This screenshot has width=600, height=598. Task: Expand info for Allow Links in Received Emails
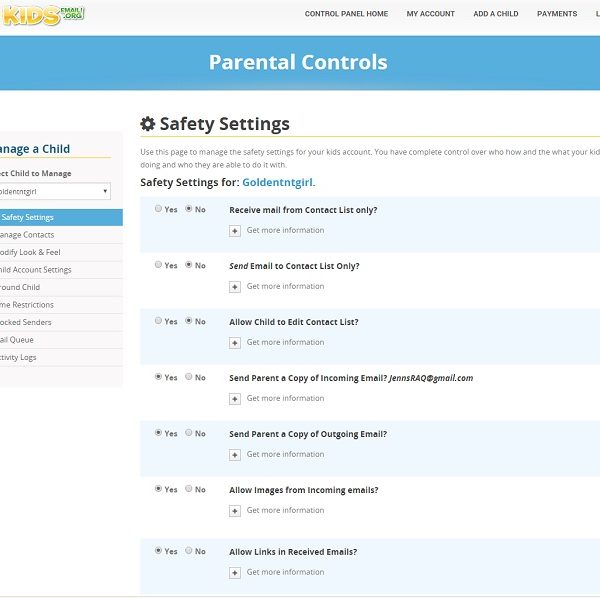pyautogui.click(x=235, y=573)
